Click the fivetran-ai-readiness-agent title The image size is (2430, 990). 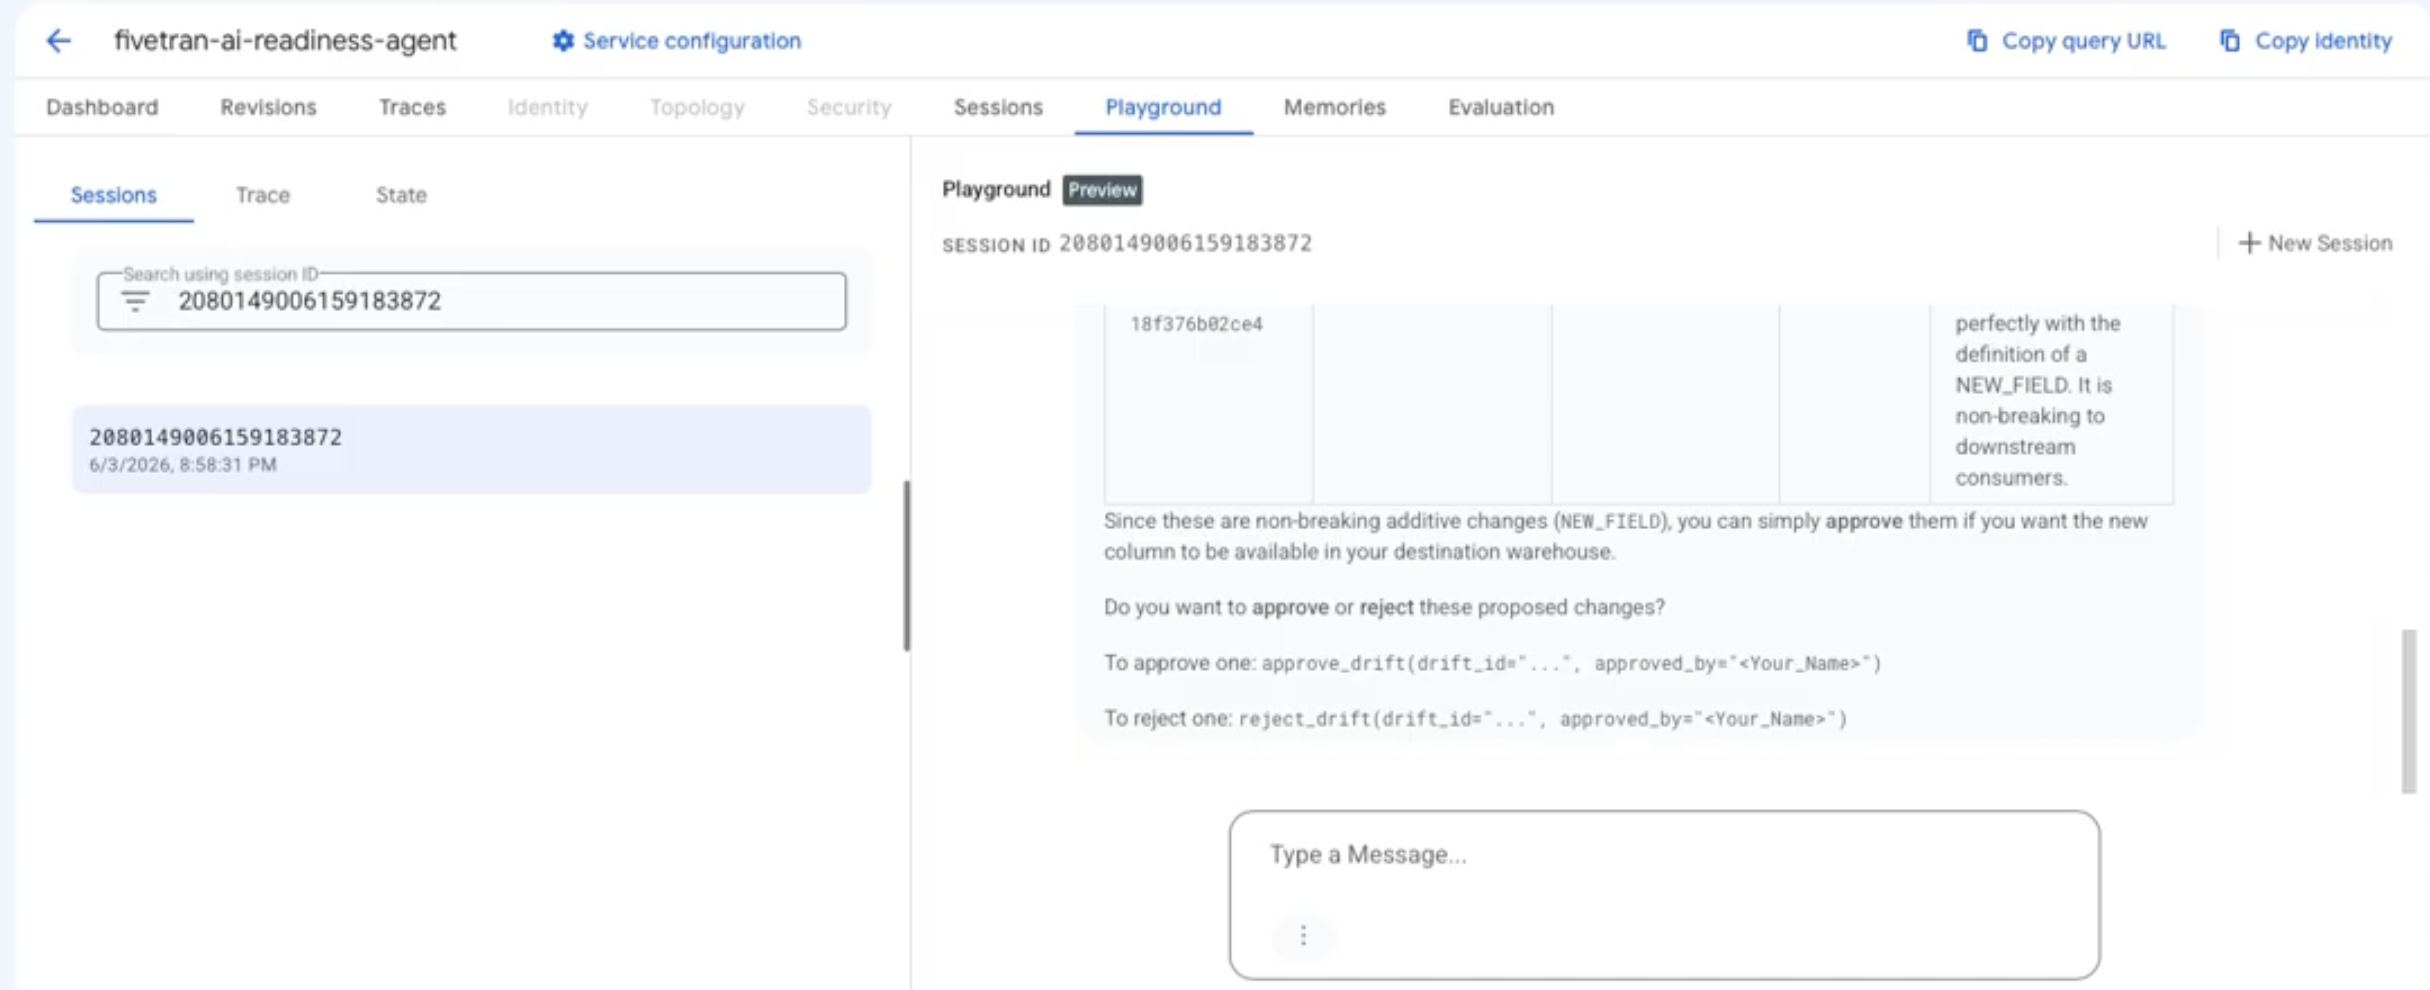coord(285,41)
